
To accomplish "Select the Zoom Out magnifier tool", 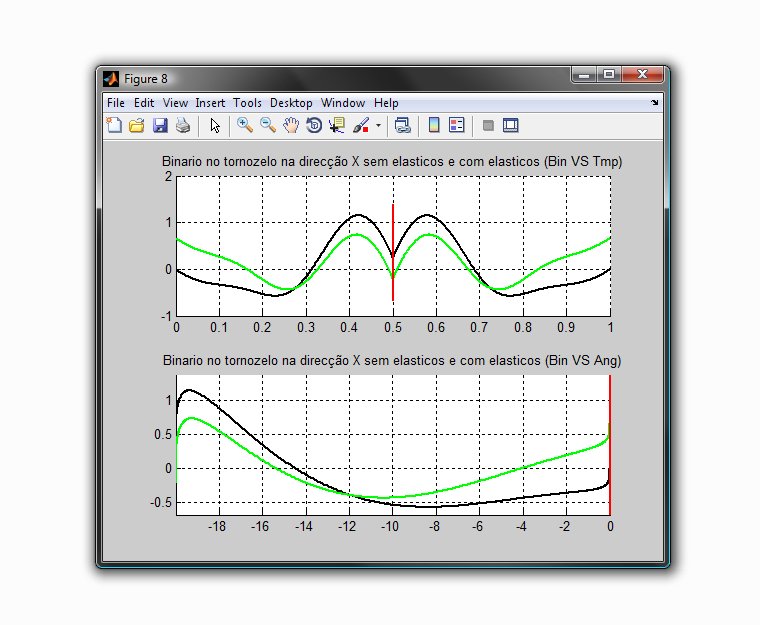I will (268, 126).
